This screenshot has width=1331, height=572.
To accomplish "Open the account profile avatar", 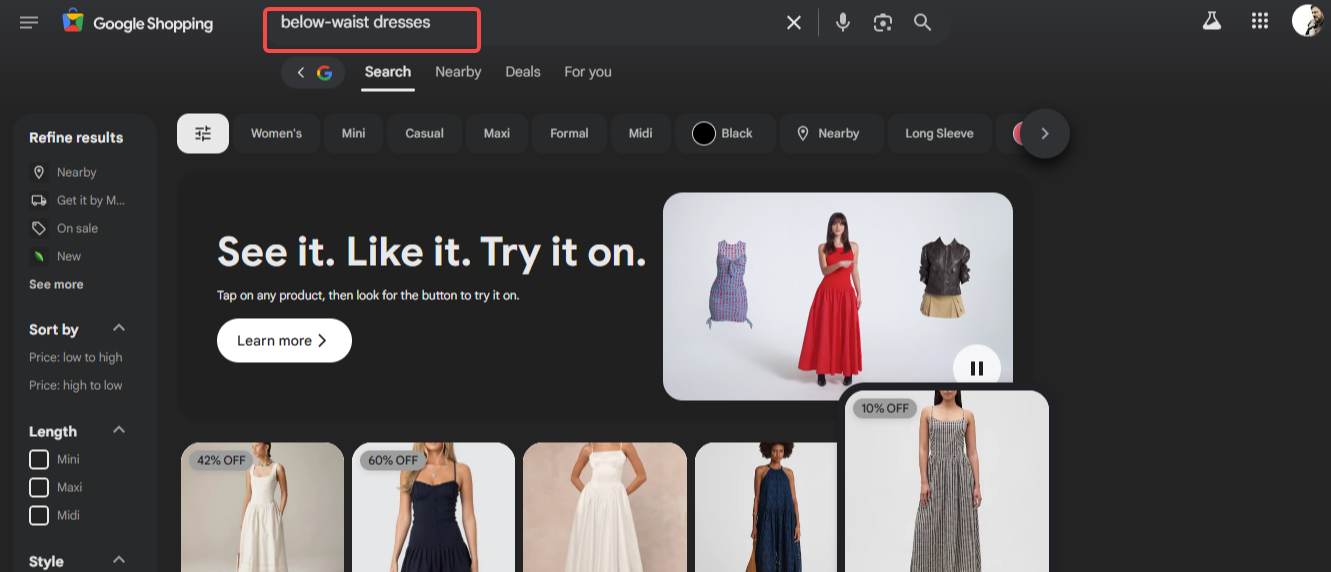I will [x=1307, y=21].
